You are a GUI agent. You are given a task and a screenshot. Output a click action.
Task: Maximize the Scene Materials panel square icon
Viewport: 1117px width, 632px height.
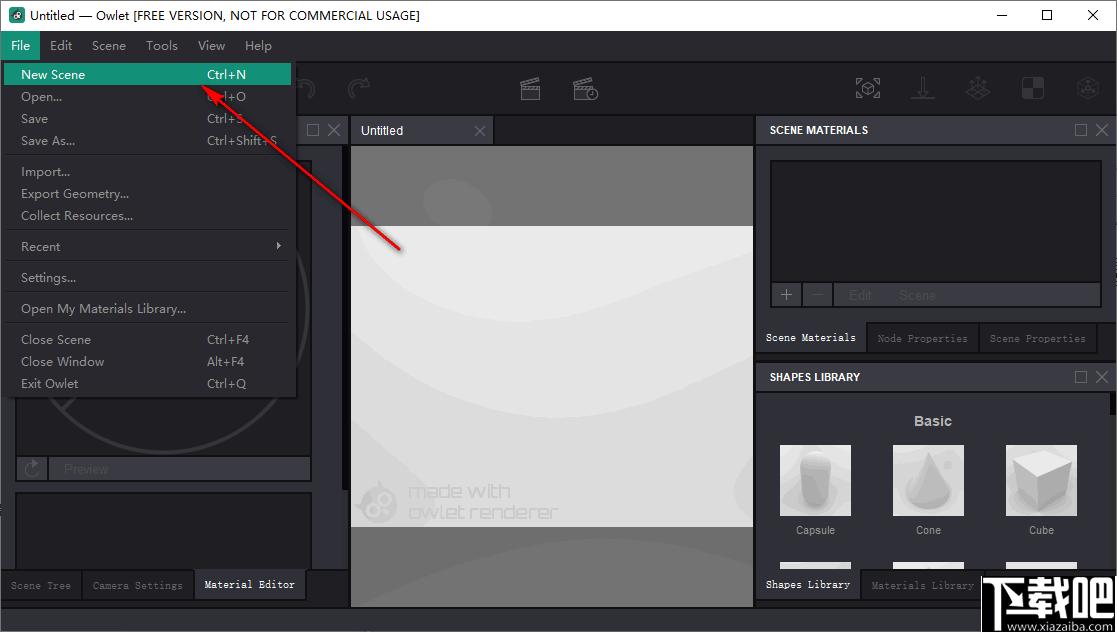tap(1081, 130)
